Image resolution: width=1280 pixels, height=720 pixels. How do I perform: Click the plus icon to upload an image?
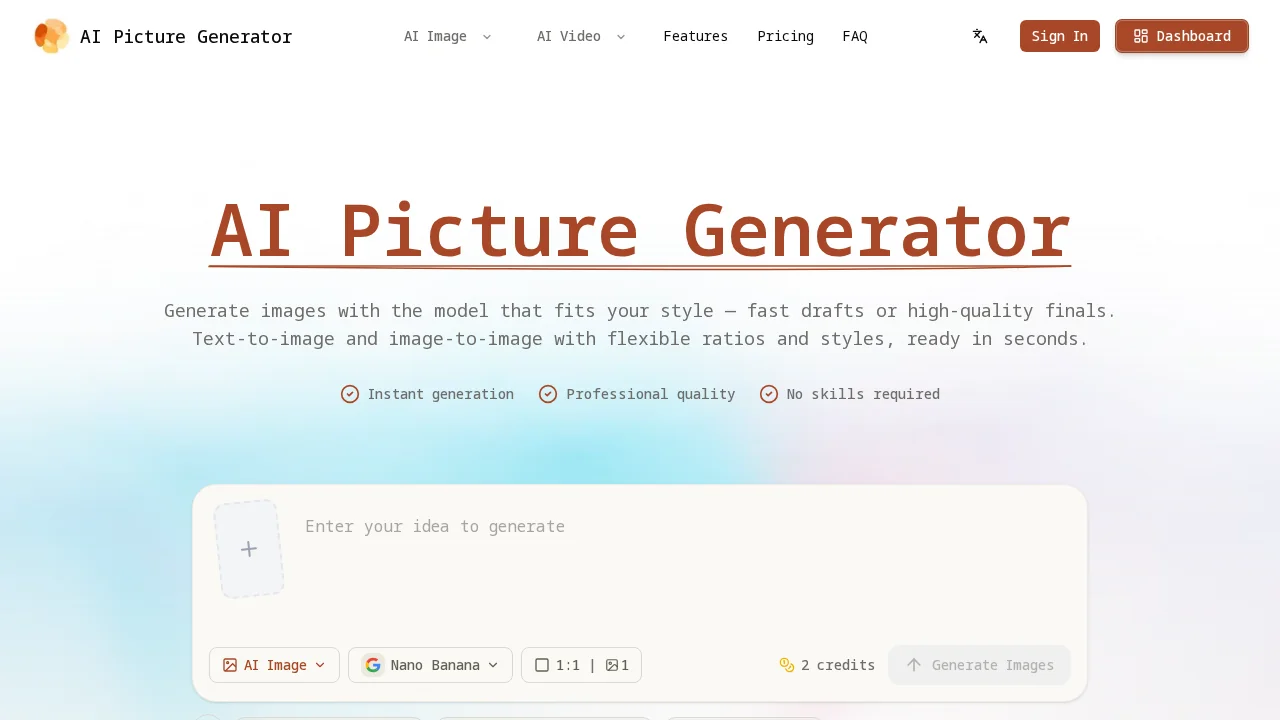tap(248, 549)
